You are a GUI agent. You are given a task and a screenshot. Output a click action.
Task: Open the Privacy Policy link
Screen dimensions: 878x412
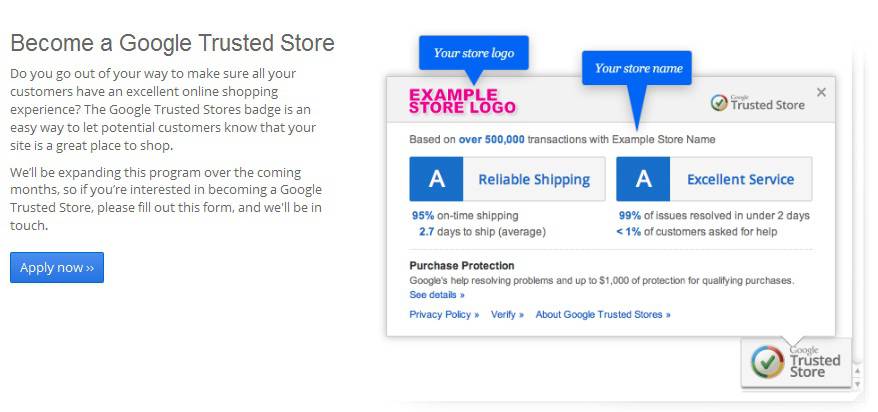444,315
